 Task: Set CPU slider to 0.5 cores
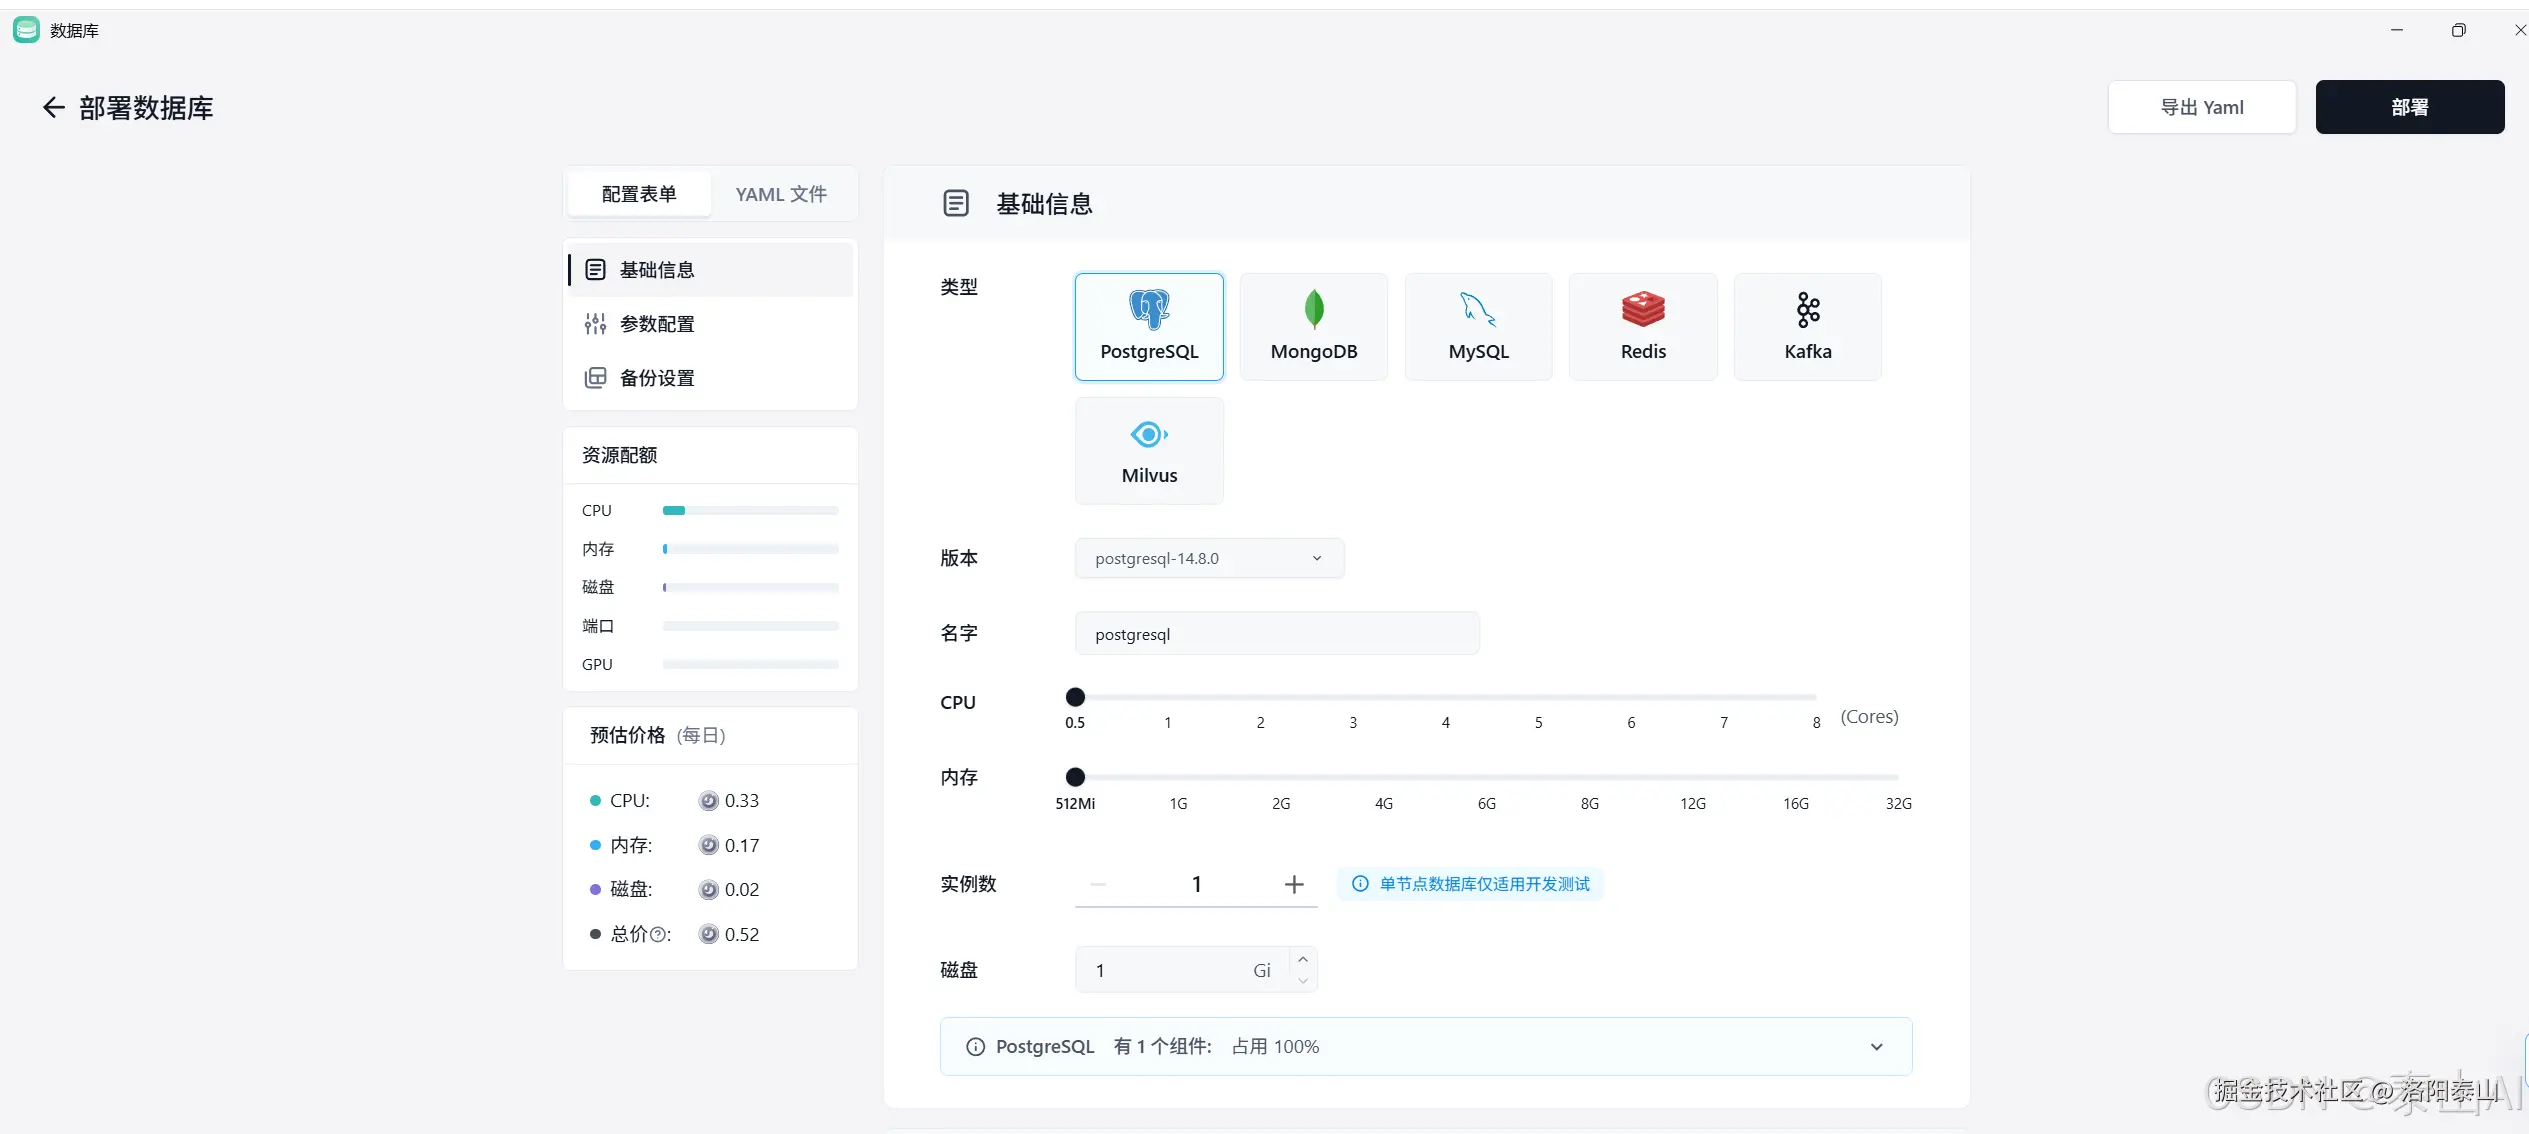click(x=1074, y=697)
